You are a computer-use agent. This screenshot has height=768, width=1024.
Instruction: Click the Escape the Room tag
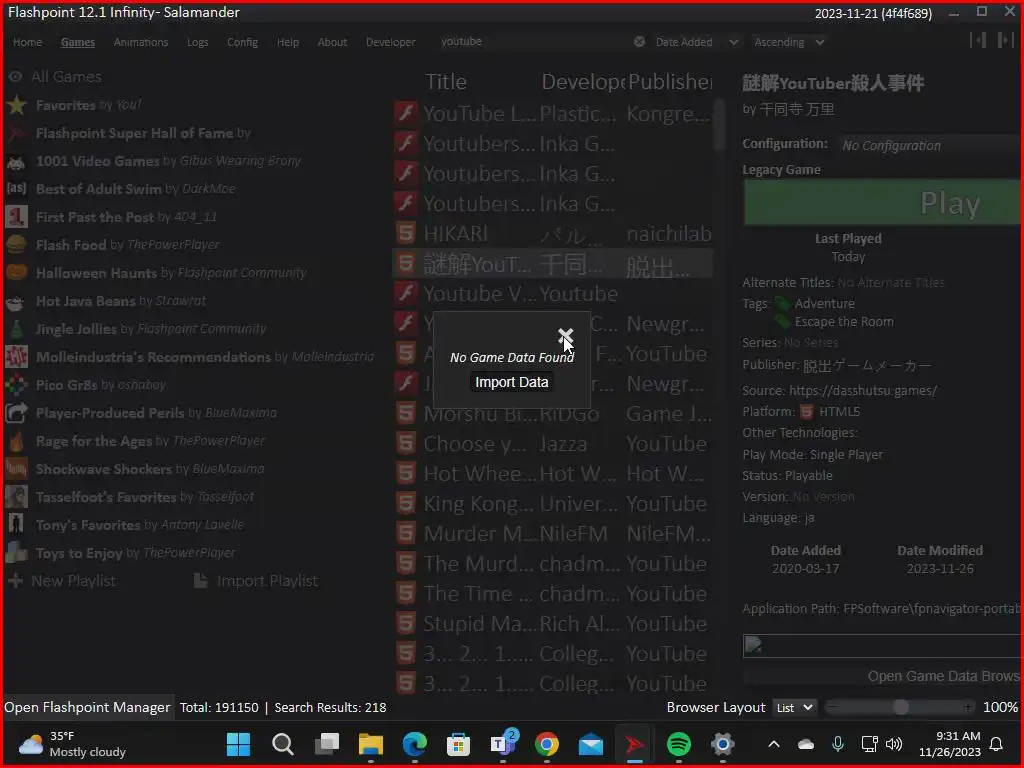[x=844, y=321]
